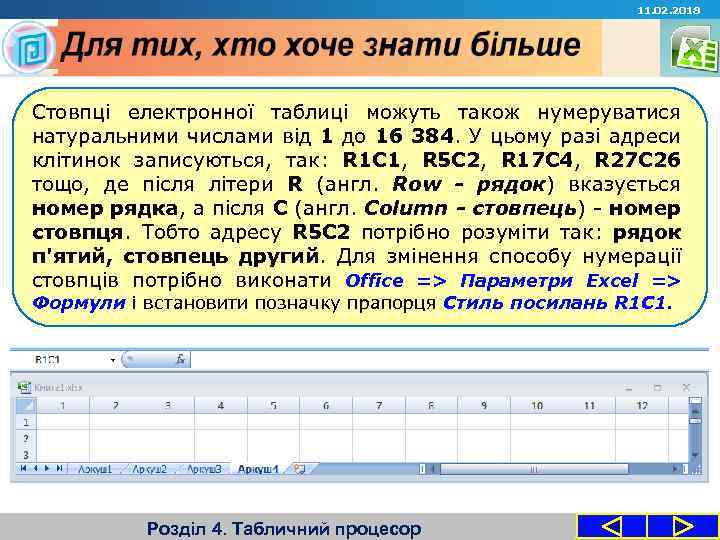Select column header 10
720x540 pixels.
point(537,406)
